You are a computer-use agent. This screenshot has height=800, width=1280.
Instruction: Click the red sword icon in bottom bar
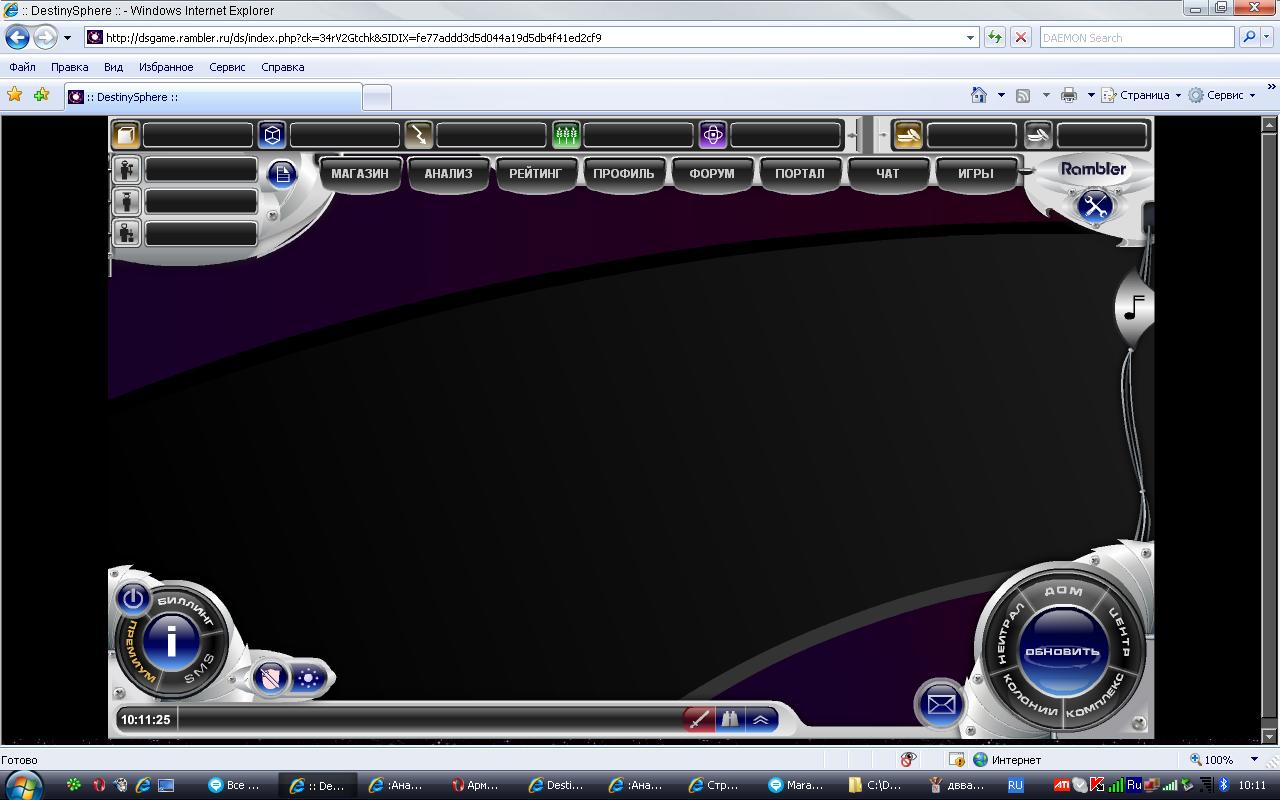tap(699, 719)
